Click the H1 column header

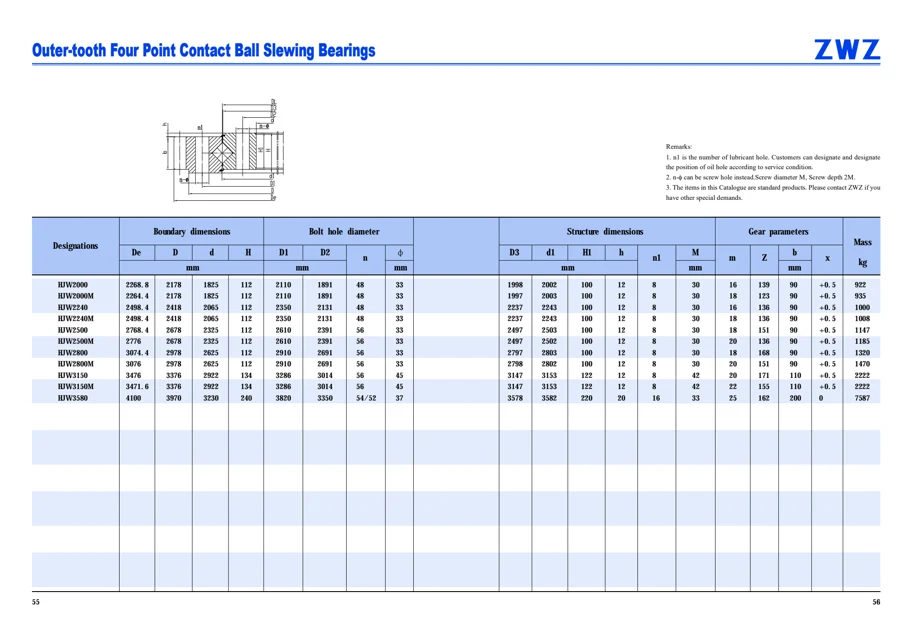point(587,253)
